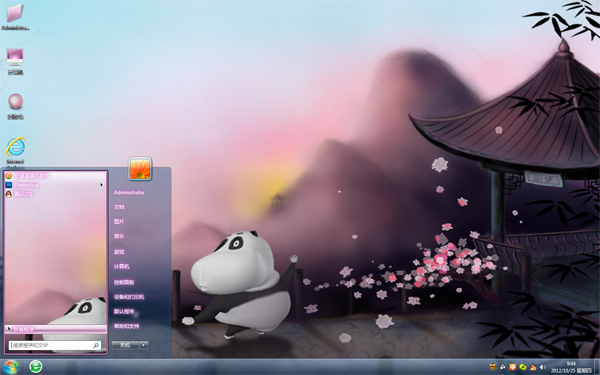Expand the Photoshop jump list arrow
Viewport: 600px width, 375px height.
click(101, 185)
